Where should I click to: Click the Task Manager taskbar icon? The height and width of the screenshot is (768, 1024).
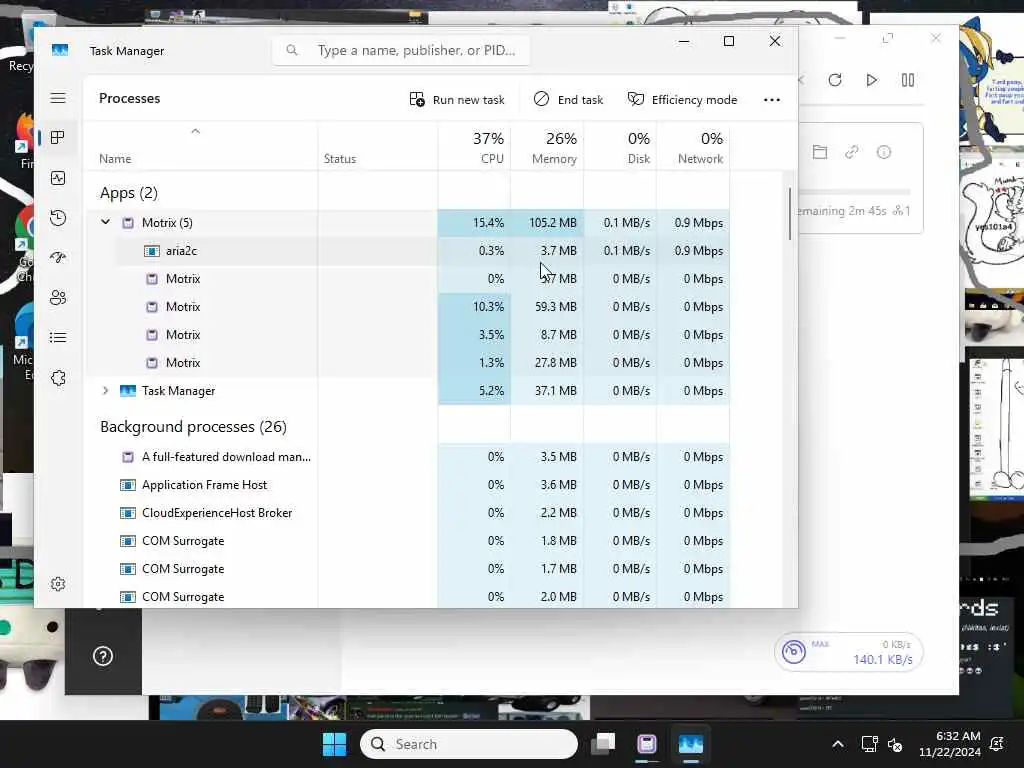[x=690, y=744]
